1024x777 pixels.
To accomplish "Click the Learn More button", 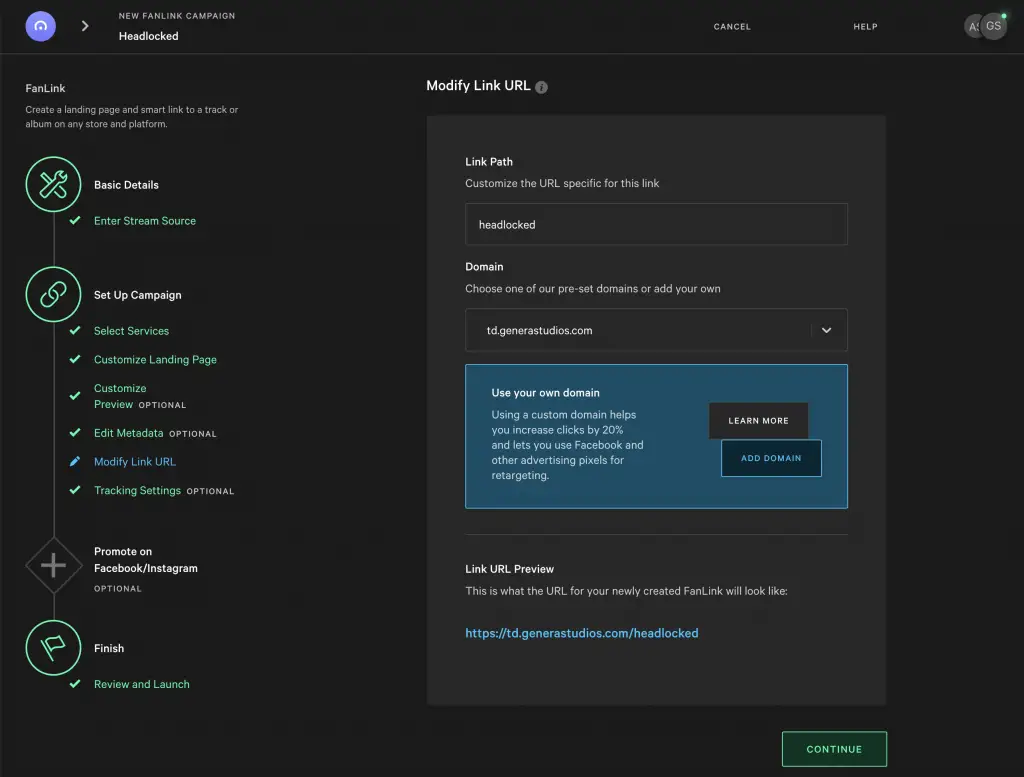I will (758, 420).
